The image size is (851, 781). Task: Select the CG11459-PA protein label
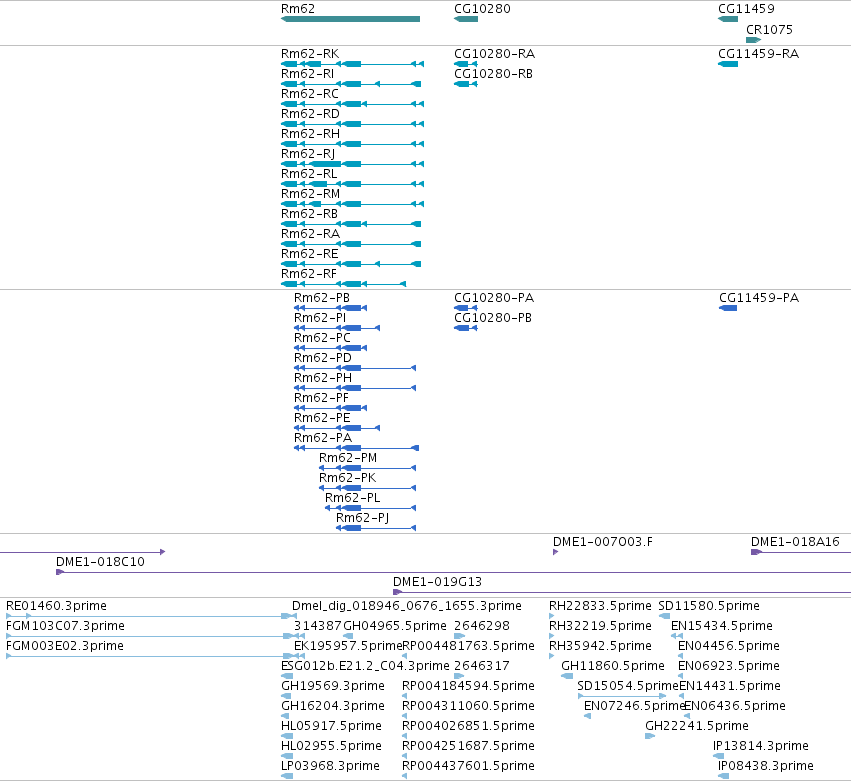coord(759,298)
